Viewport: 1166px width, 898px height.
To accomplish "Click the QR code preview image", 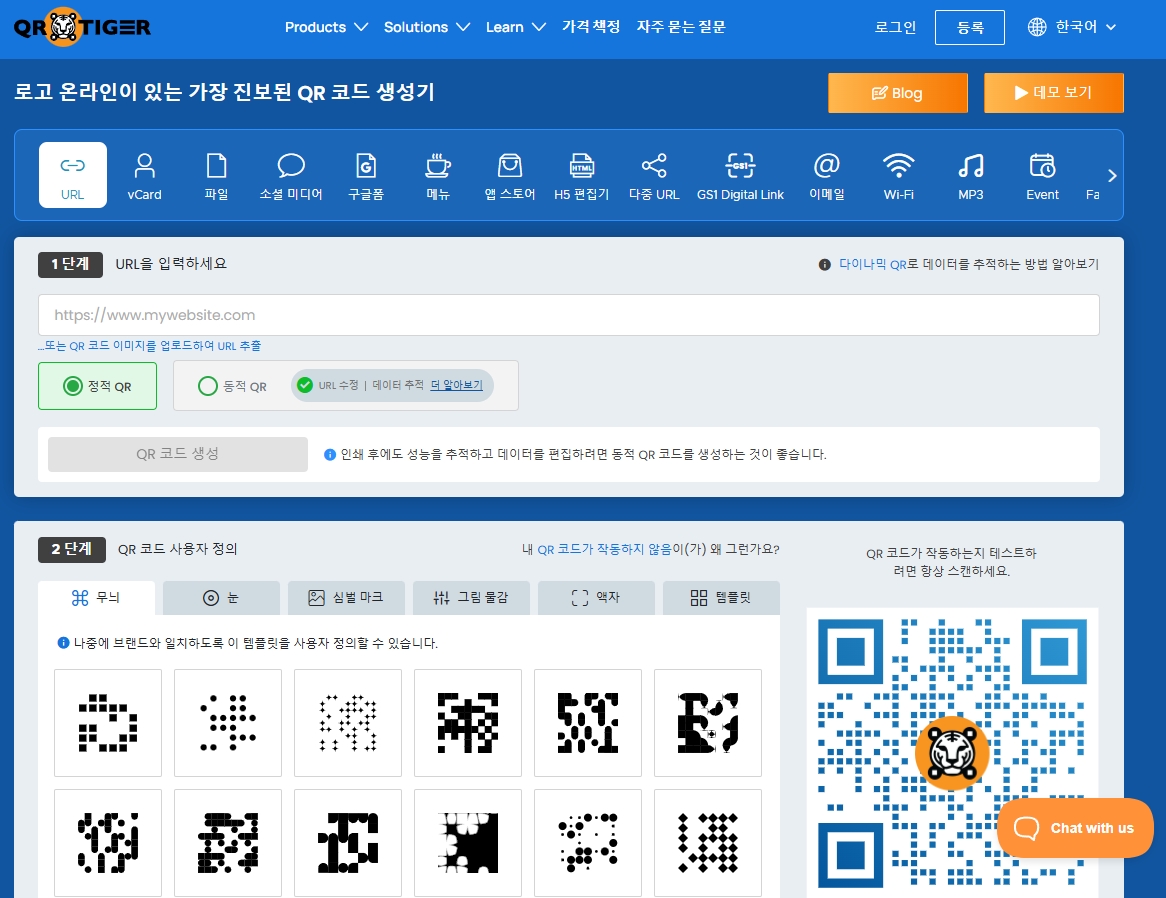I will 952,752.
